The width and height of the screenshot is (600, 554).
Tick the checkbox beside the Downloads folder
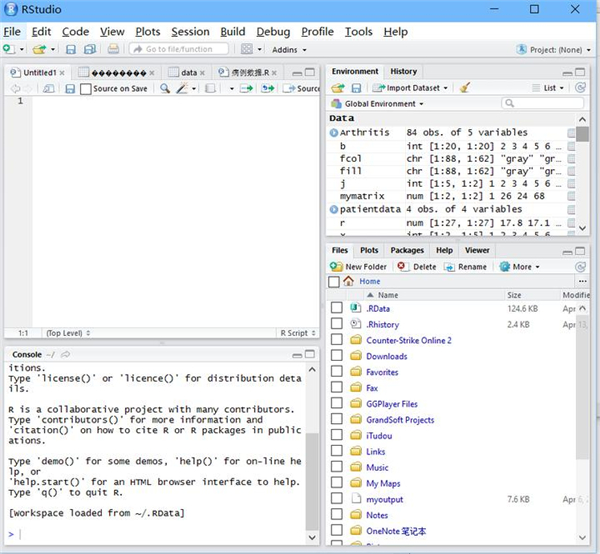coord(337,356)
